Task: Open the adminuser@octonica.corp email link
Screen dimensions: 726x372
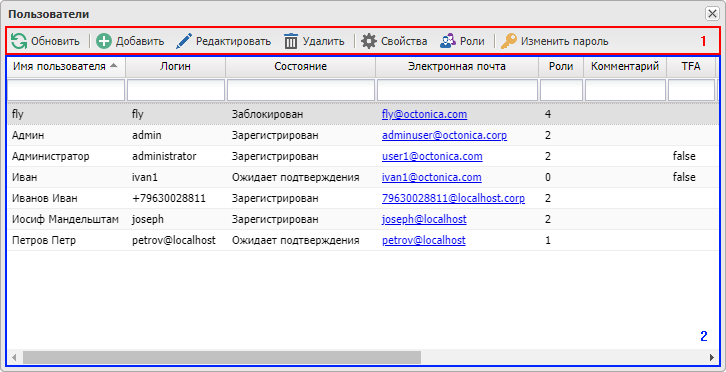Action: [444, 136]
